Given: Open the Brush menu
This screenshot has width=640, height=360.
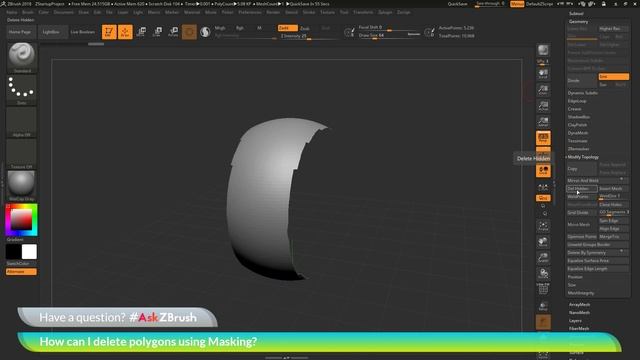Looking at the screenshot, I should (x=28, y=12).
